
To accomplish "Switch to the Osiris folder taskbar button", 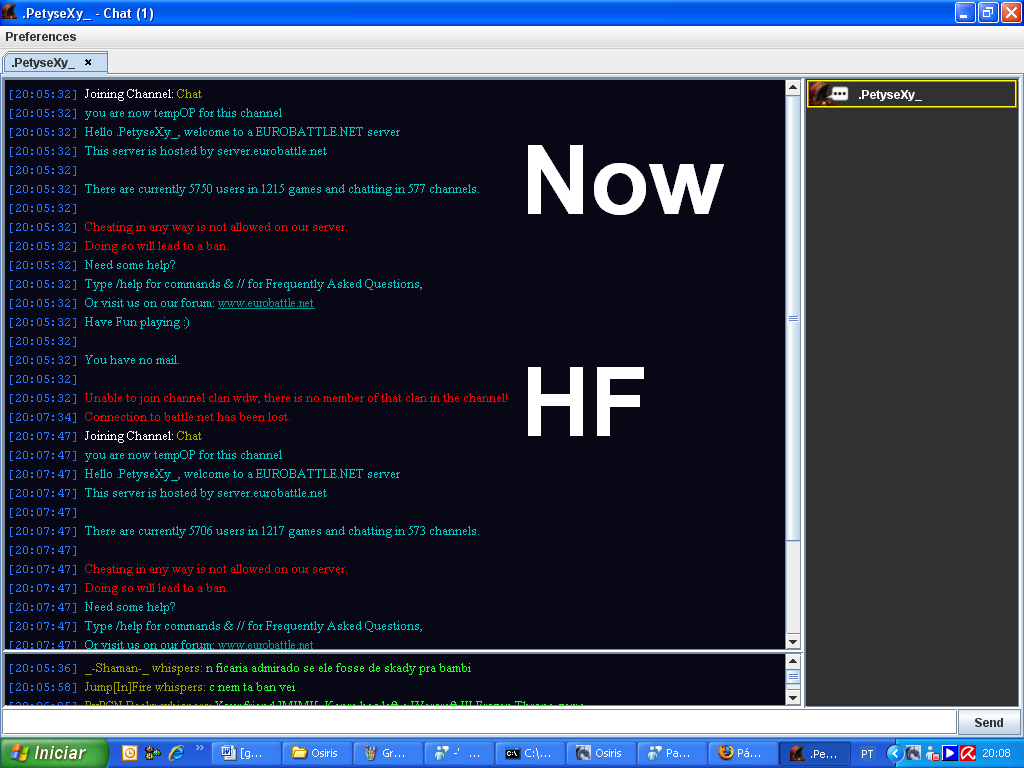I will [319, 754].
